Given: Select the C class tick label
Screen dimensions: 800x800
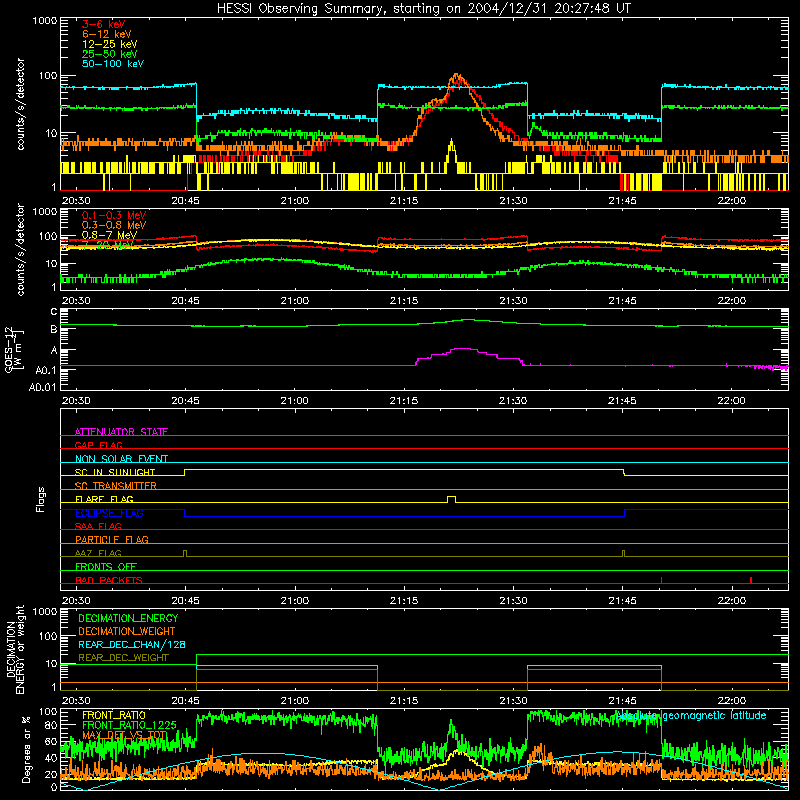Looking at the screenshot, I should click(x=54, y=312).
